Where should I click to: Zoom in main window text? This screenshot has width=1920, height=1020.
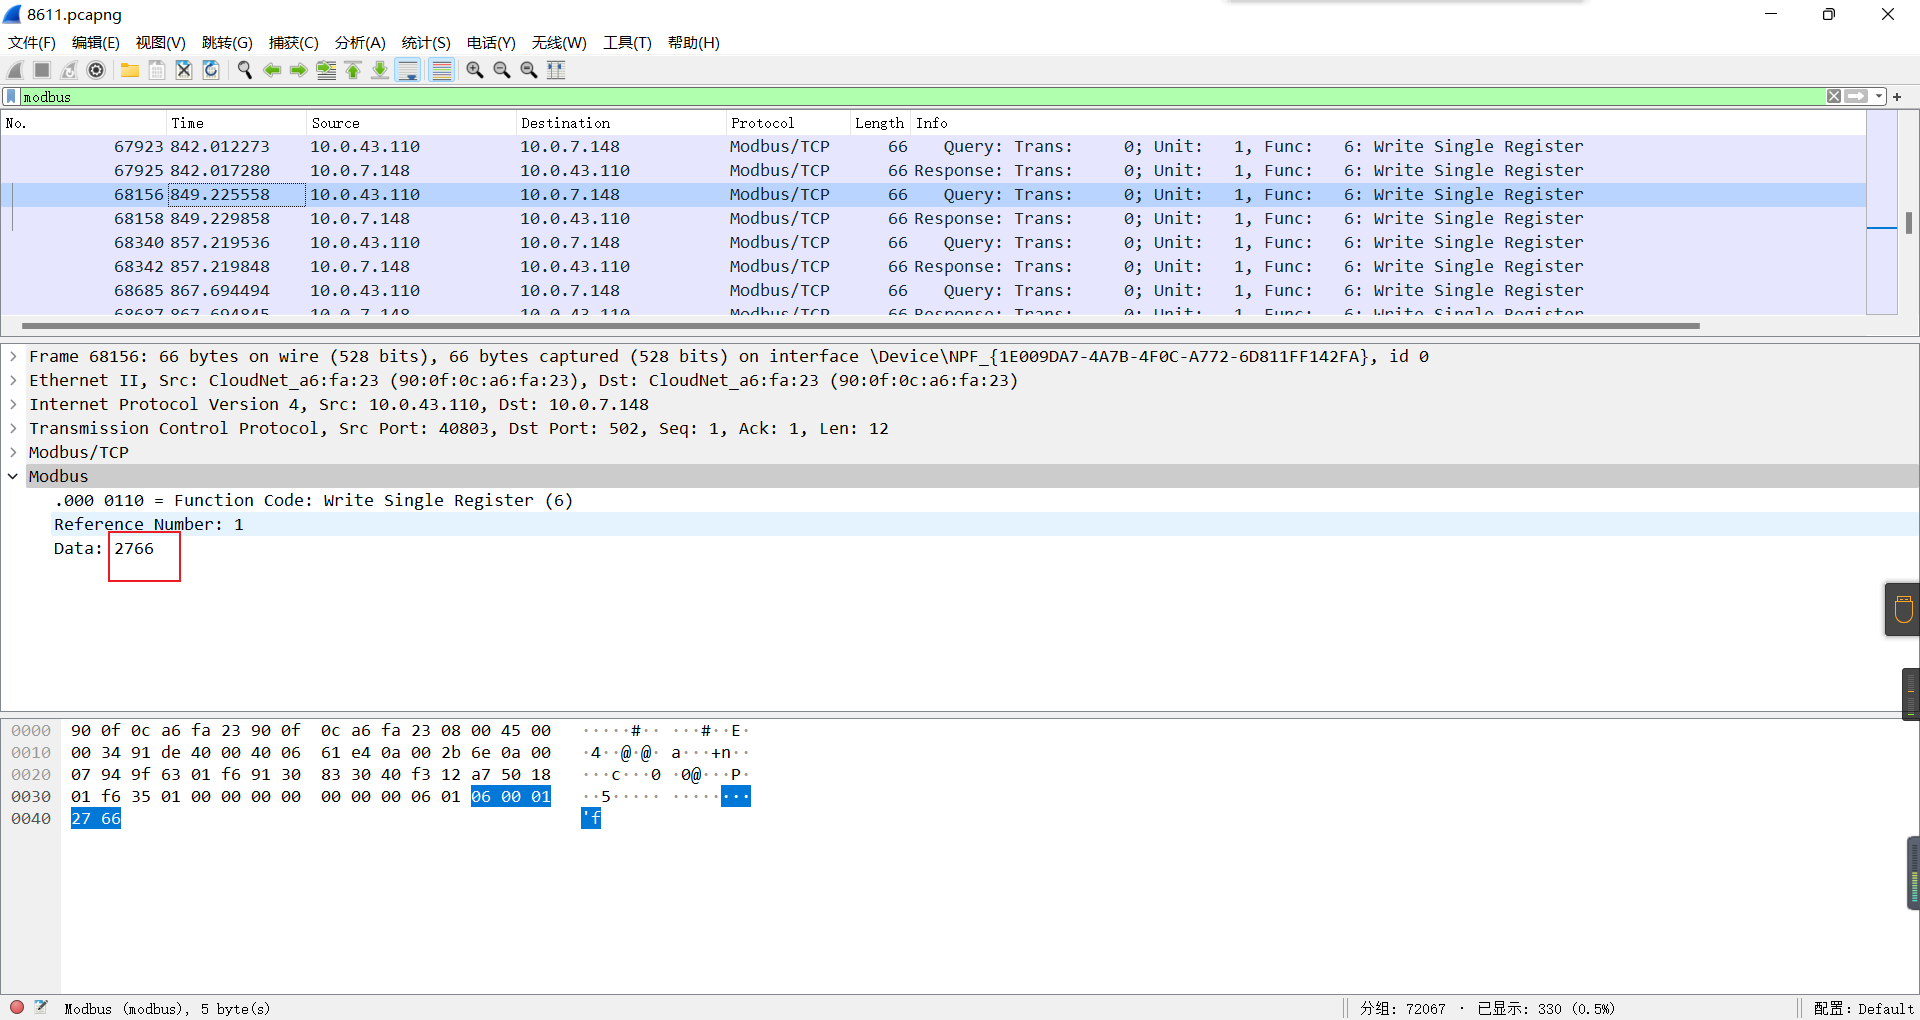(475, 70)
